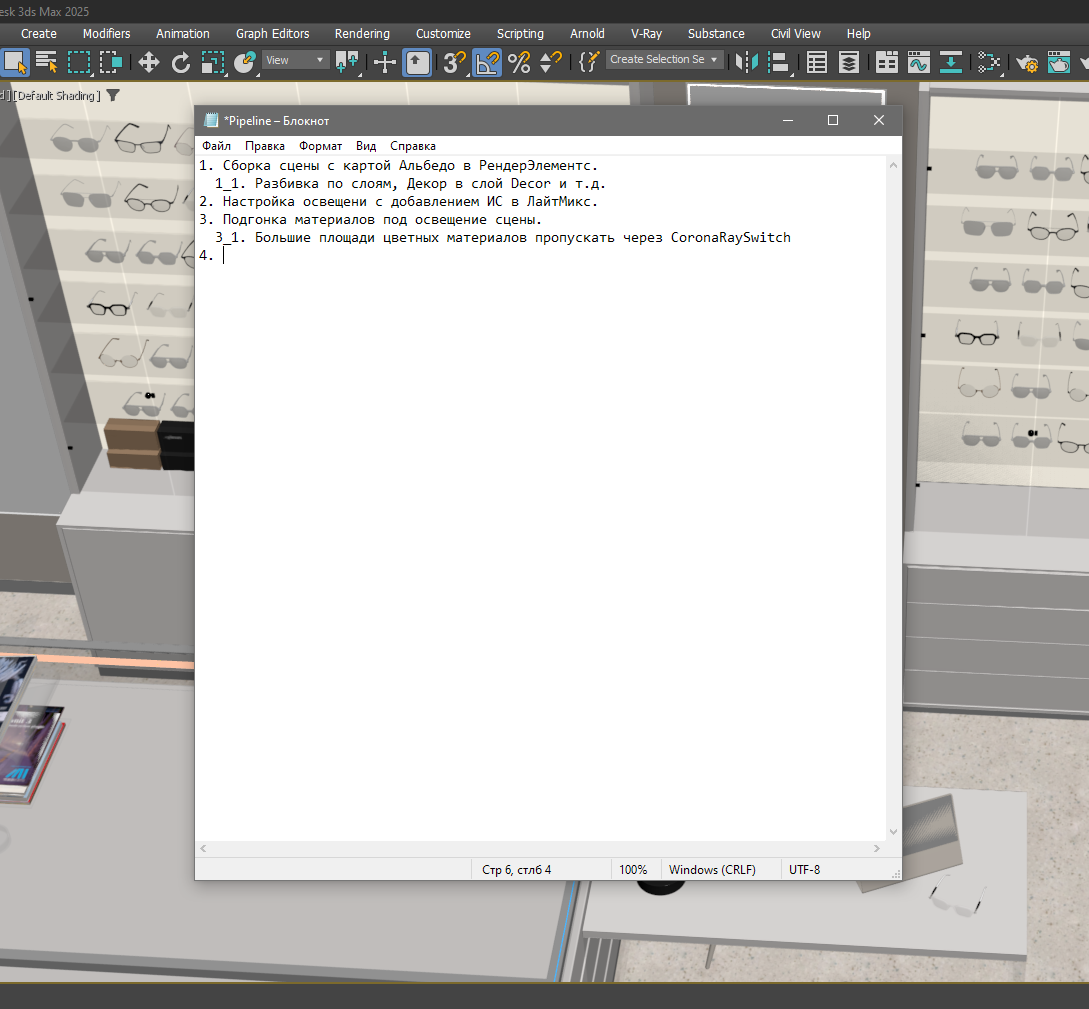
Task: Open Curve Editor
Action: tap(918, 62)
